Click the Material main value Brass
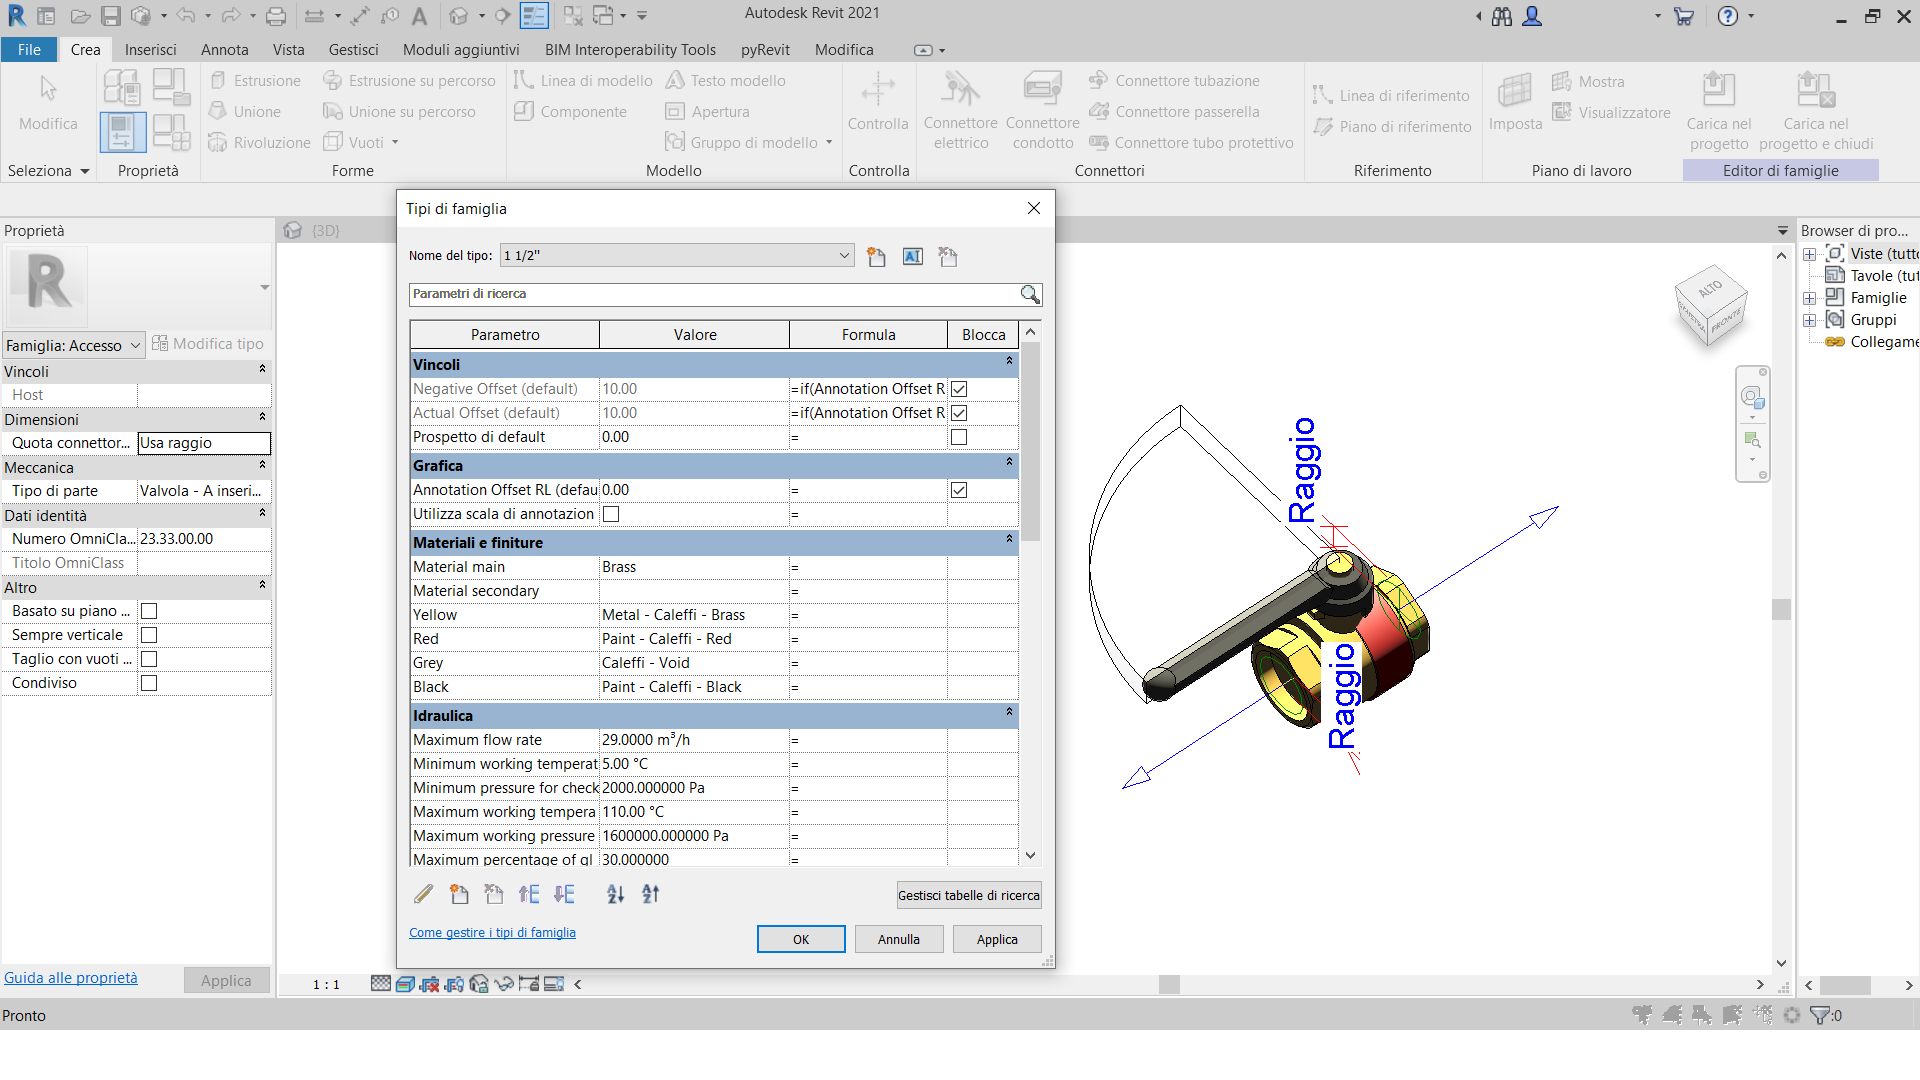The width and height of the screenshot is (1920, 1080). tap(694, 567)
